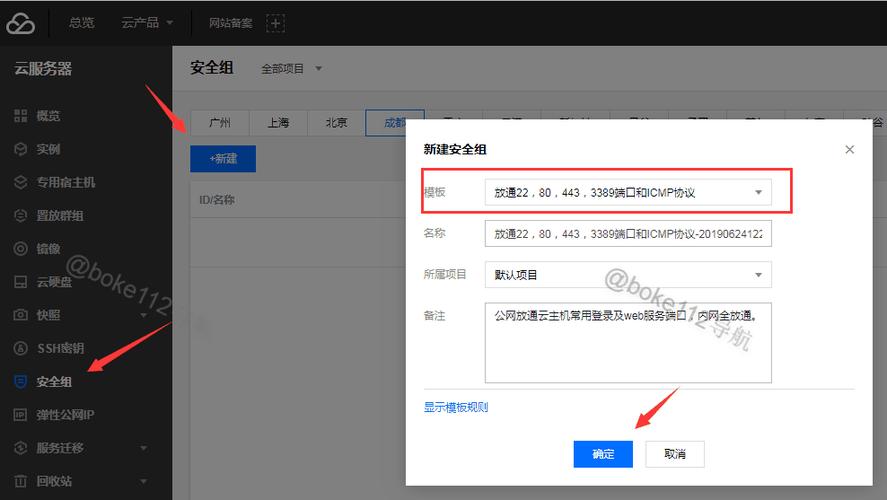
Task: Click the 显示模板规则 link
Action: pos(456,407)
